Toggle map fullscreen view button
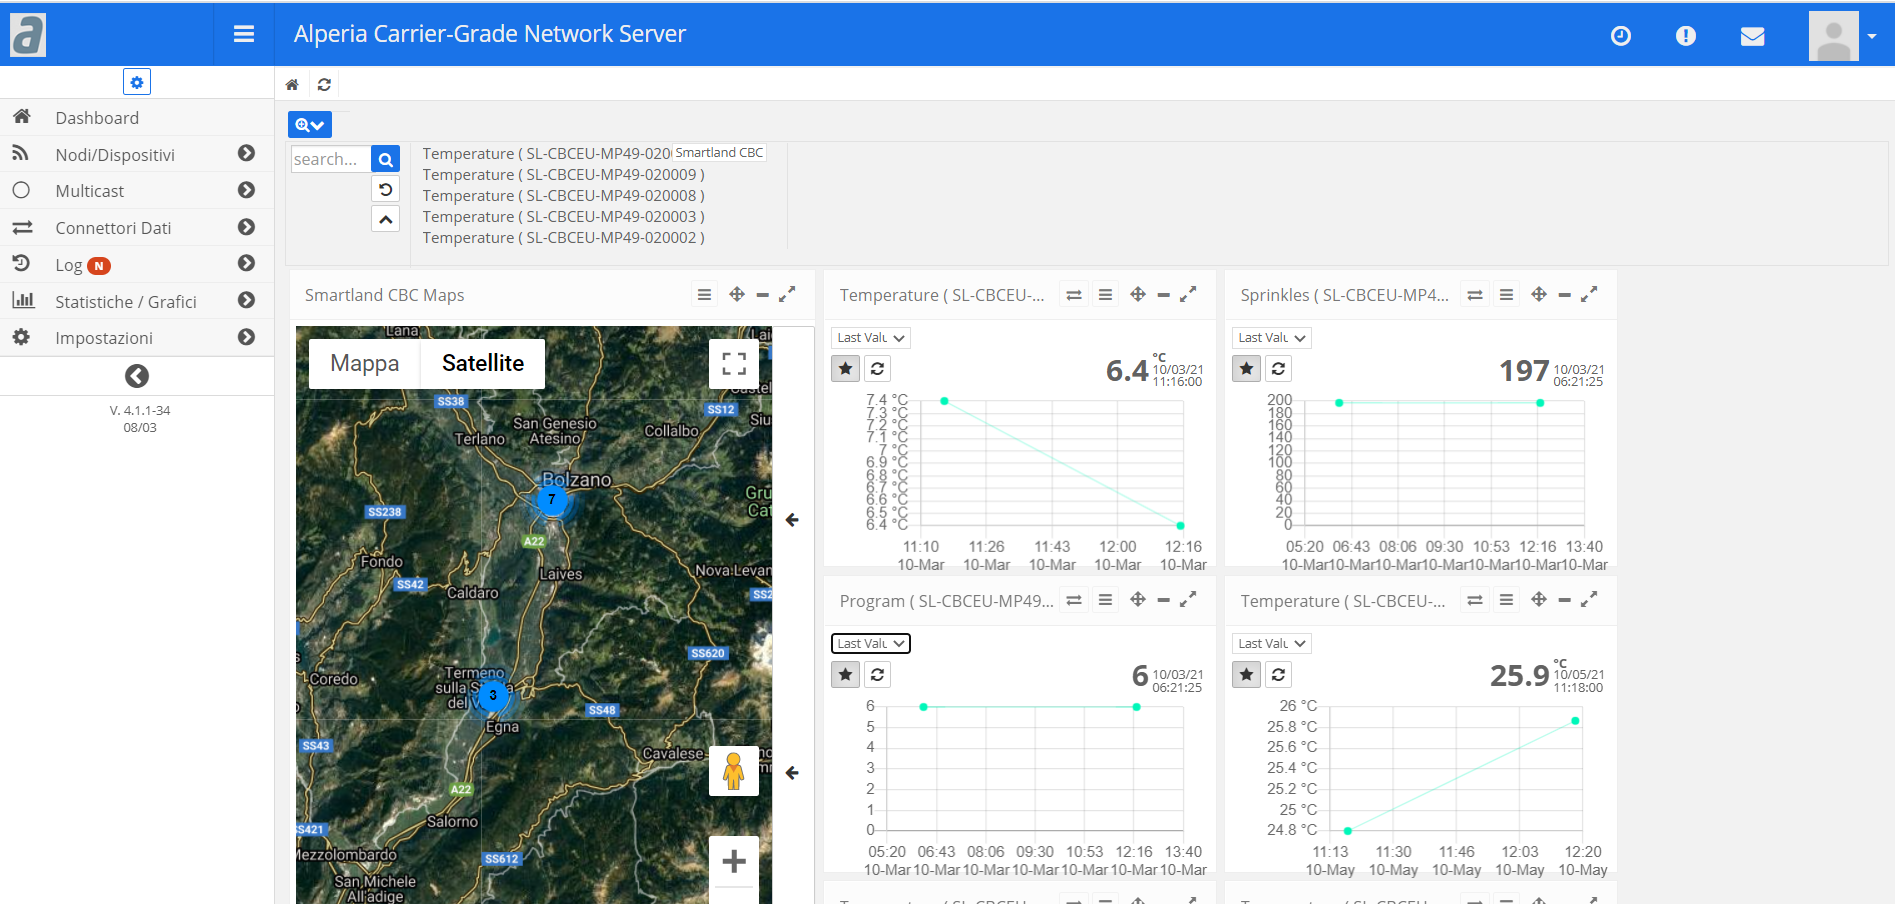This screenshot has height=904, width=1895. (x=734, y=364)
